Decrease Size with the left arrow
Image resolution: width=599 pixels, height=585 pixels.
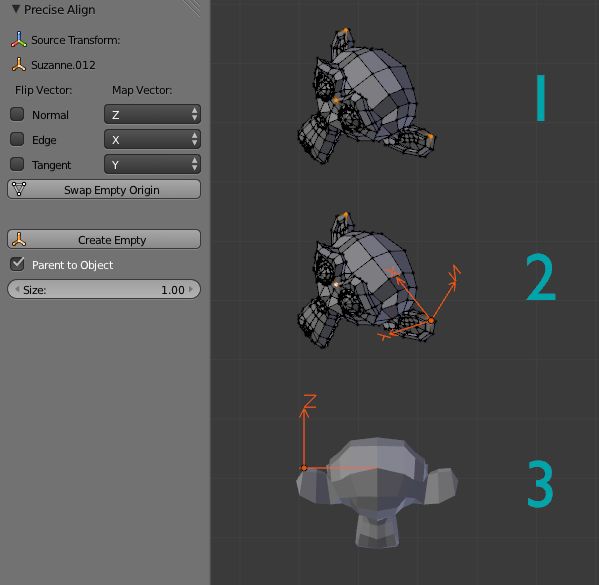click(17, 289)
